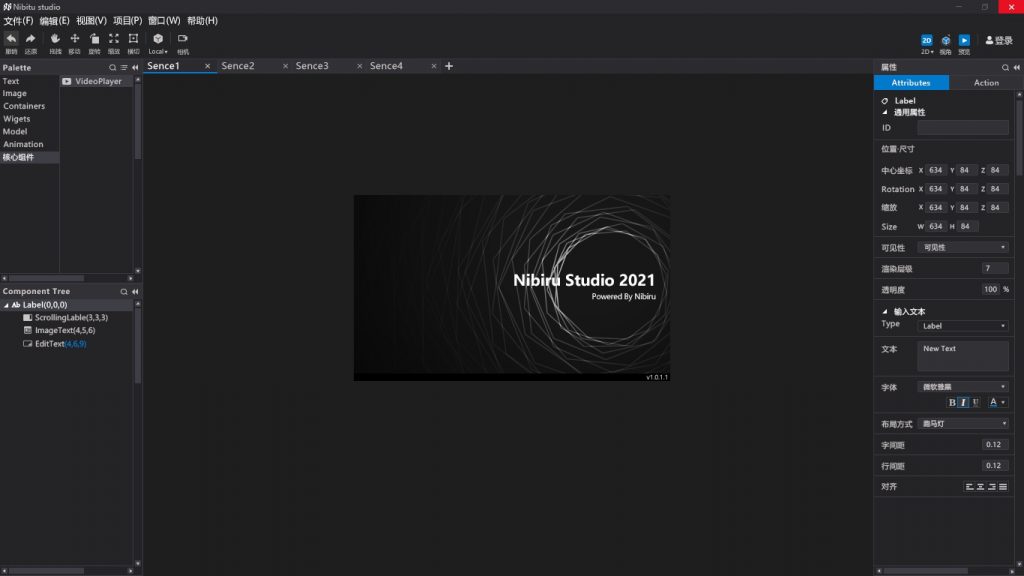The image size is (1024, 576).
Task: Click the camera (相机) toolbar icon
Action: tap(183, 39)
